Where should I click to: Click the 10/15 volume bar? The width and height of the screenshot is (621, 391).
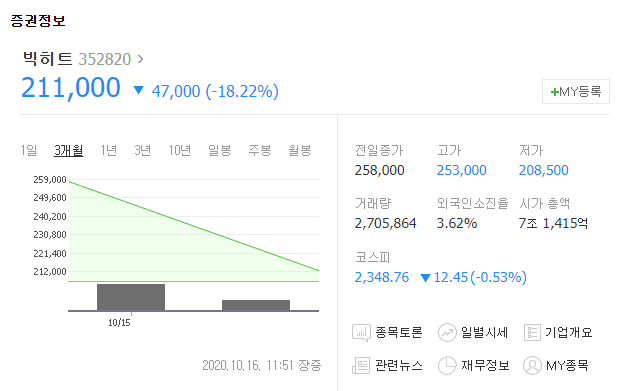(x=131, y=297)
